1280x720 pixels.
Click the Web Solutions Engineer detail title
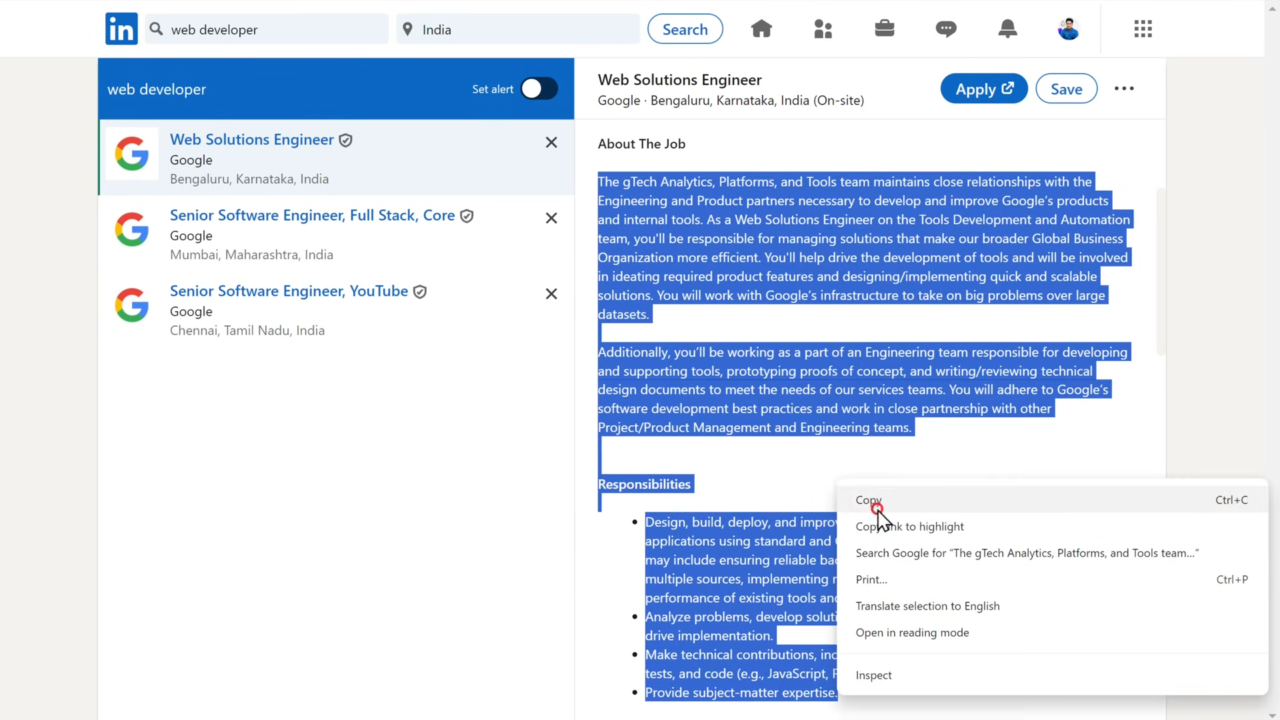click(680, 80)
